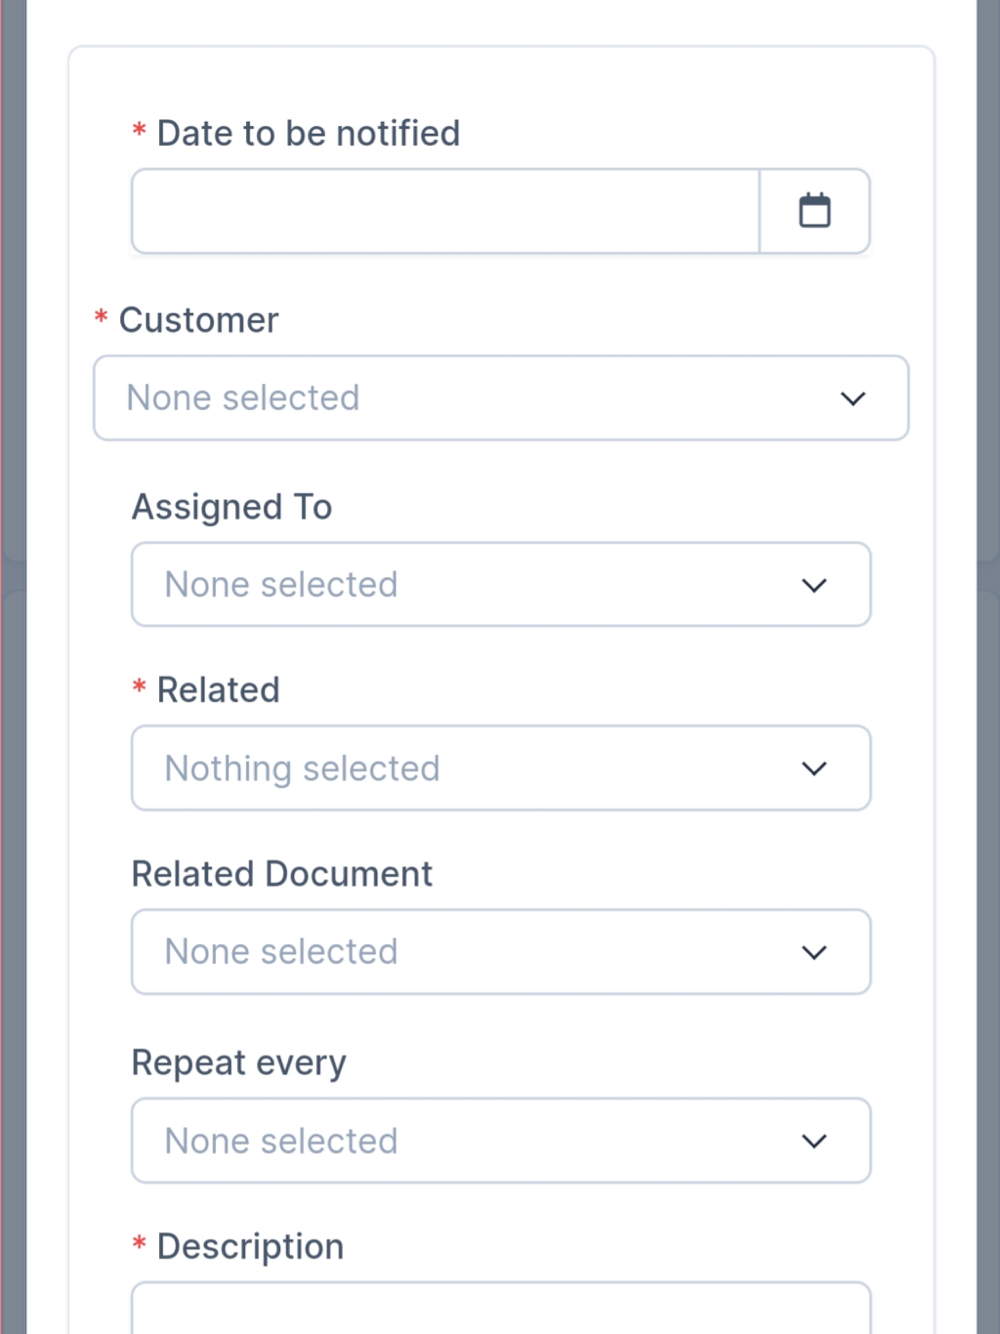Click the chevron arrow in Related dropdown

tap(814, 768)
